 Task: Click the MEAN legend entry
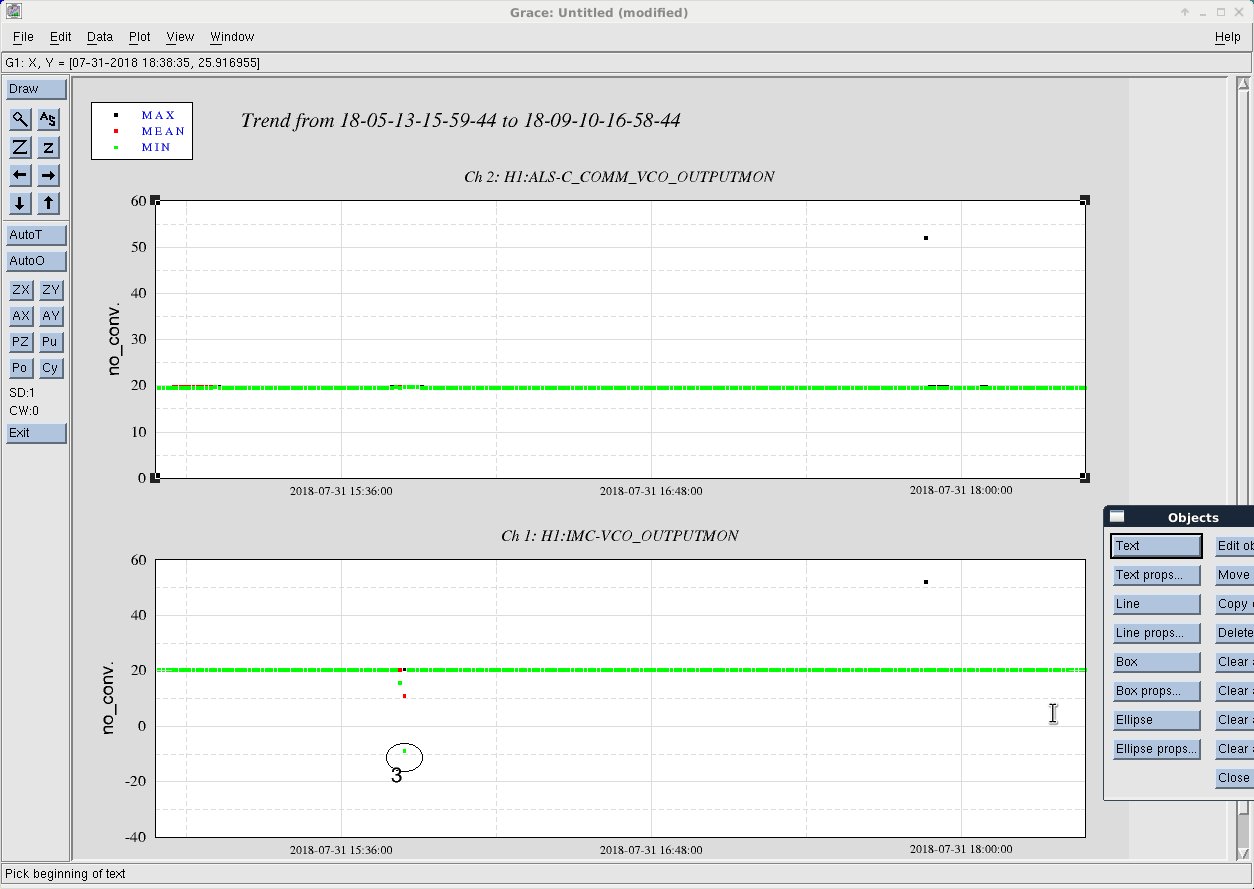click(163, 131)
